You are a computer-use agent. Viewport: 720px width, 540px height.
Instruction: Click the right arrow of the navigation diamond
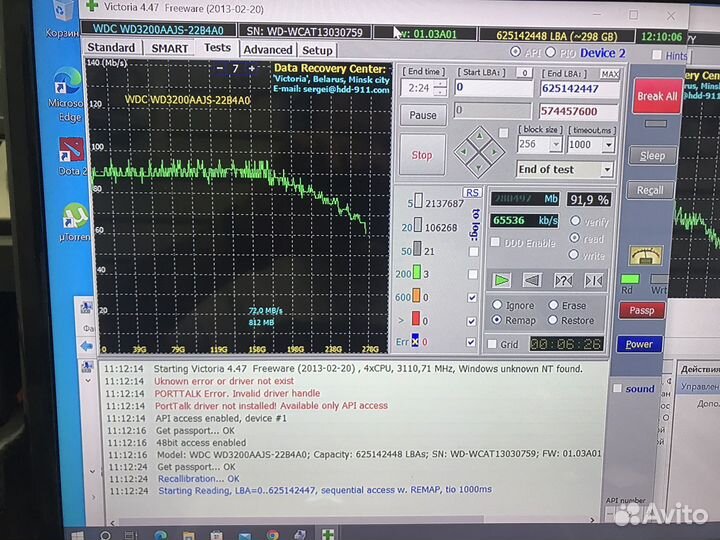pos(495,152)
